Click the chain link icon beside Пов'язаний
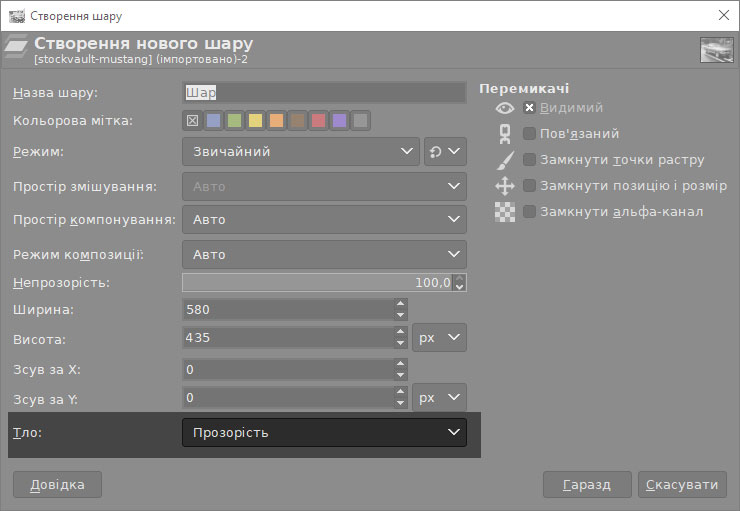The image size is (740, 511). click(x=505, y=134)
